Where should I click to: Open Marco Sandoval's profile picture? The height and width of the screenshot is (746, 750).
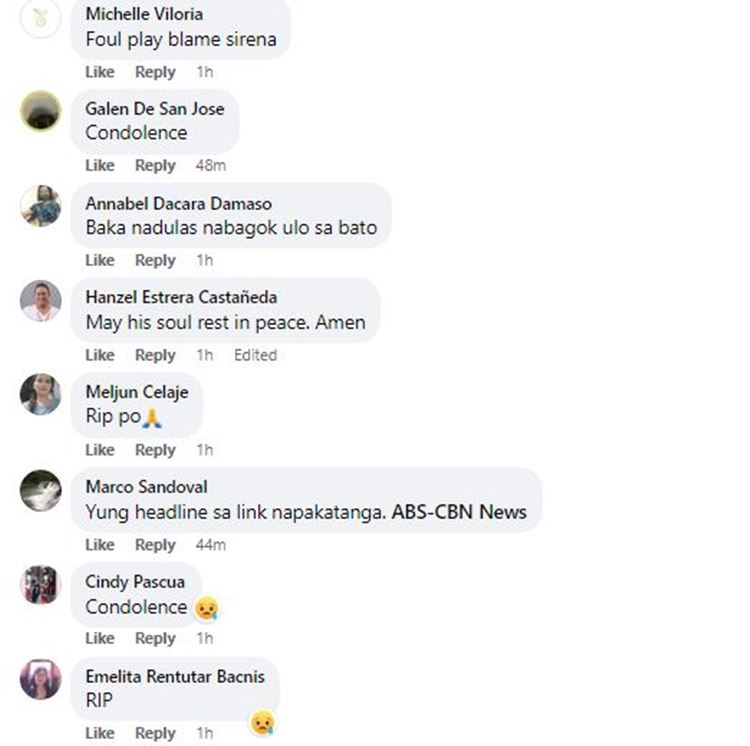[x=41, y=490]
